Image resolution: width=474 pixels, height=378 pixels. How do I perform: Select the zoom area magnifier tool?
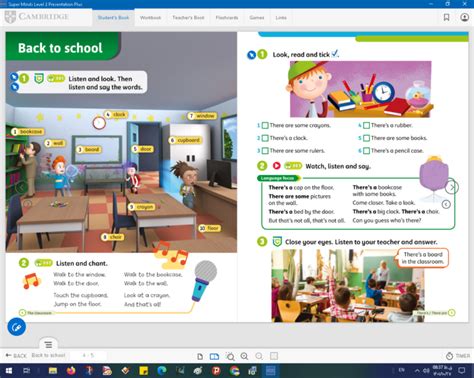click(x=230, y=356)
